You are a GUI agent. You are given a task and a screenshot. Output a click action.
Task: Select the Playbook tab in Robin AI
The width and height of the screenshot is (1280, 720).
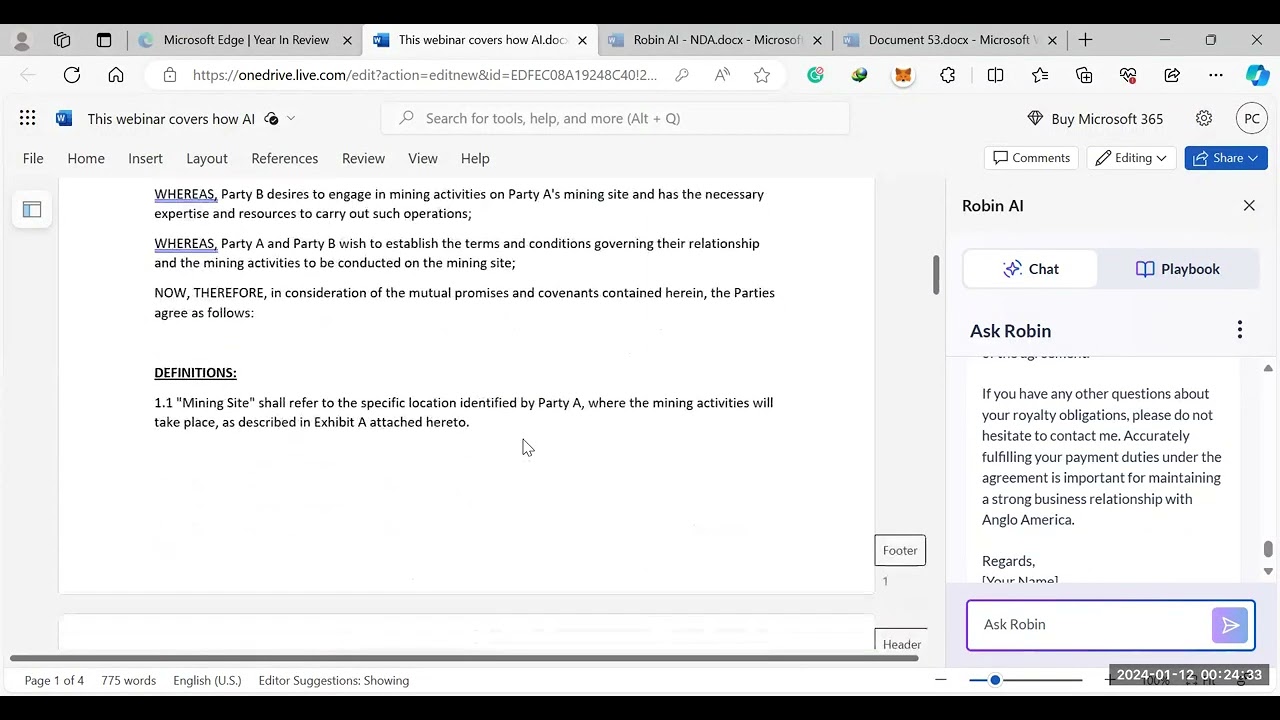(x=1178, y=269)
